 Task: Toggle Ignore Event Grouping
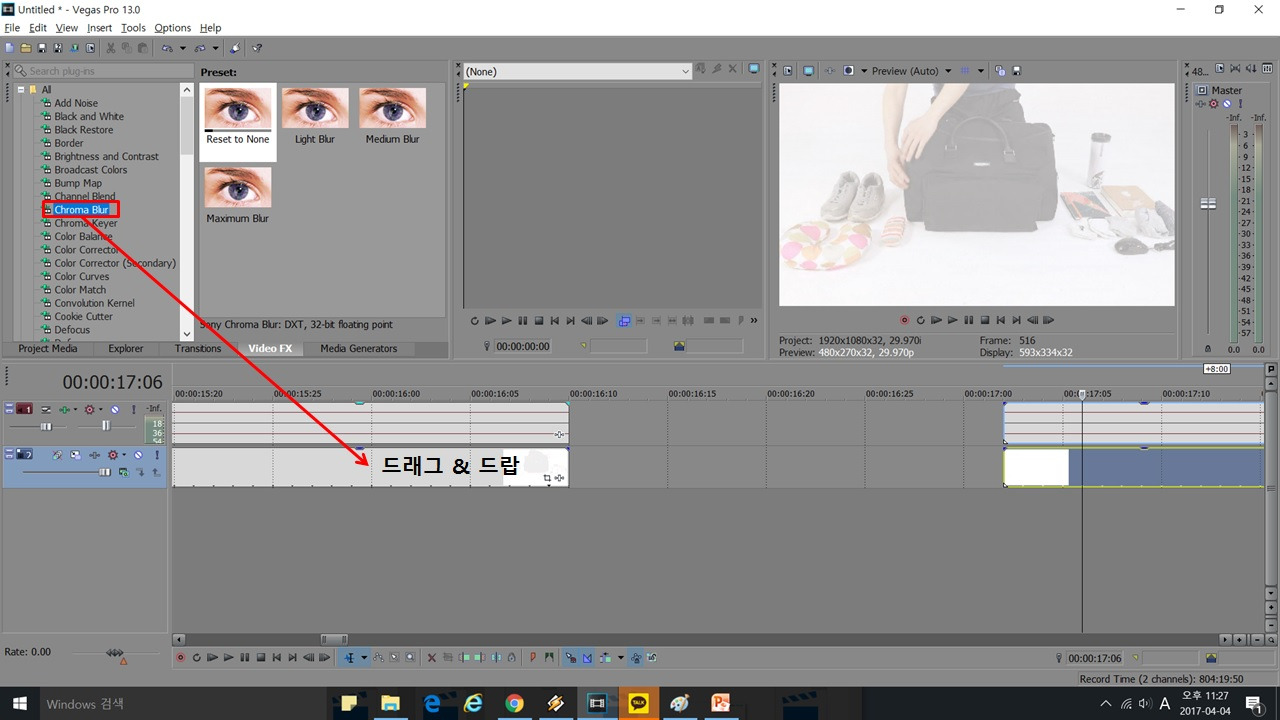click(x=653, y=657)
